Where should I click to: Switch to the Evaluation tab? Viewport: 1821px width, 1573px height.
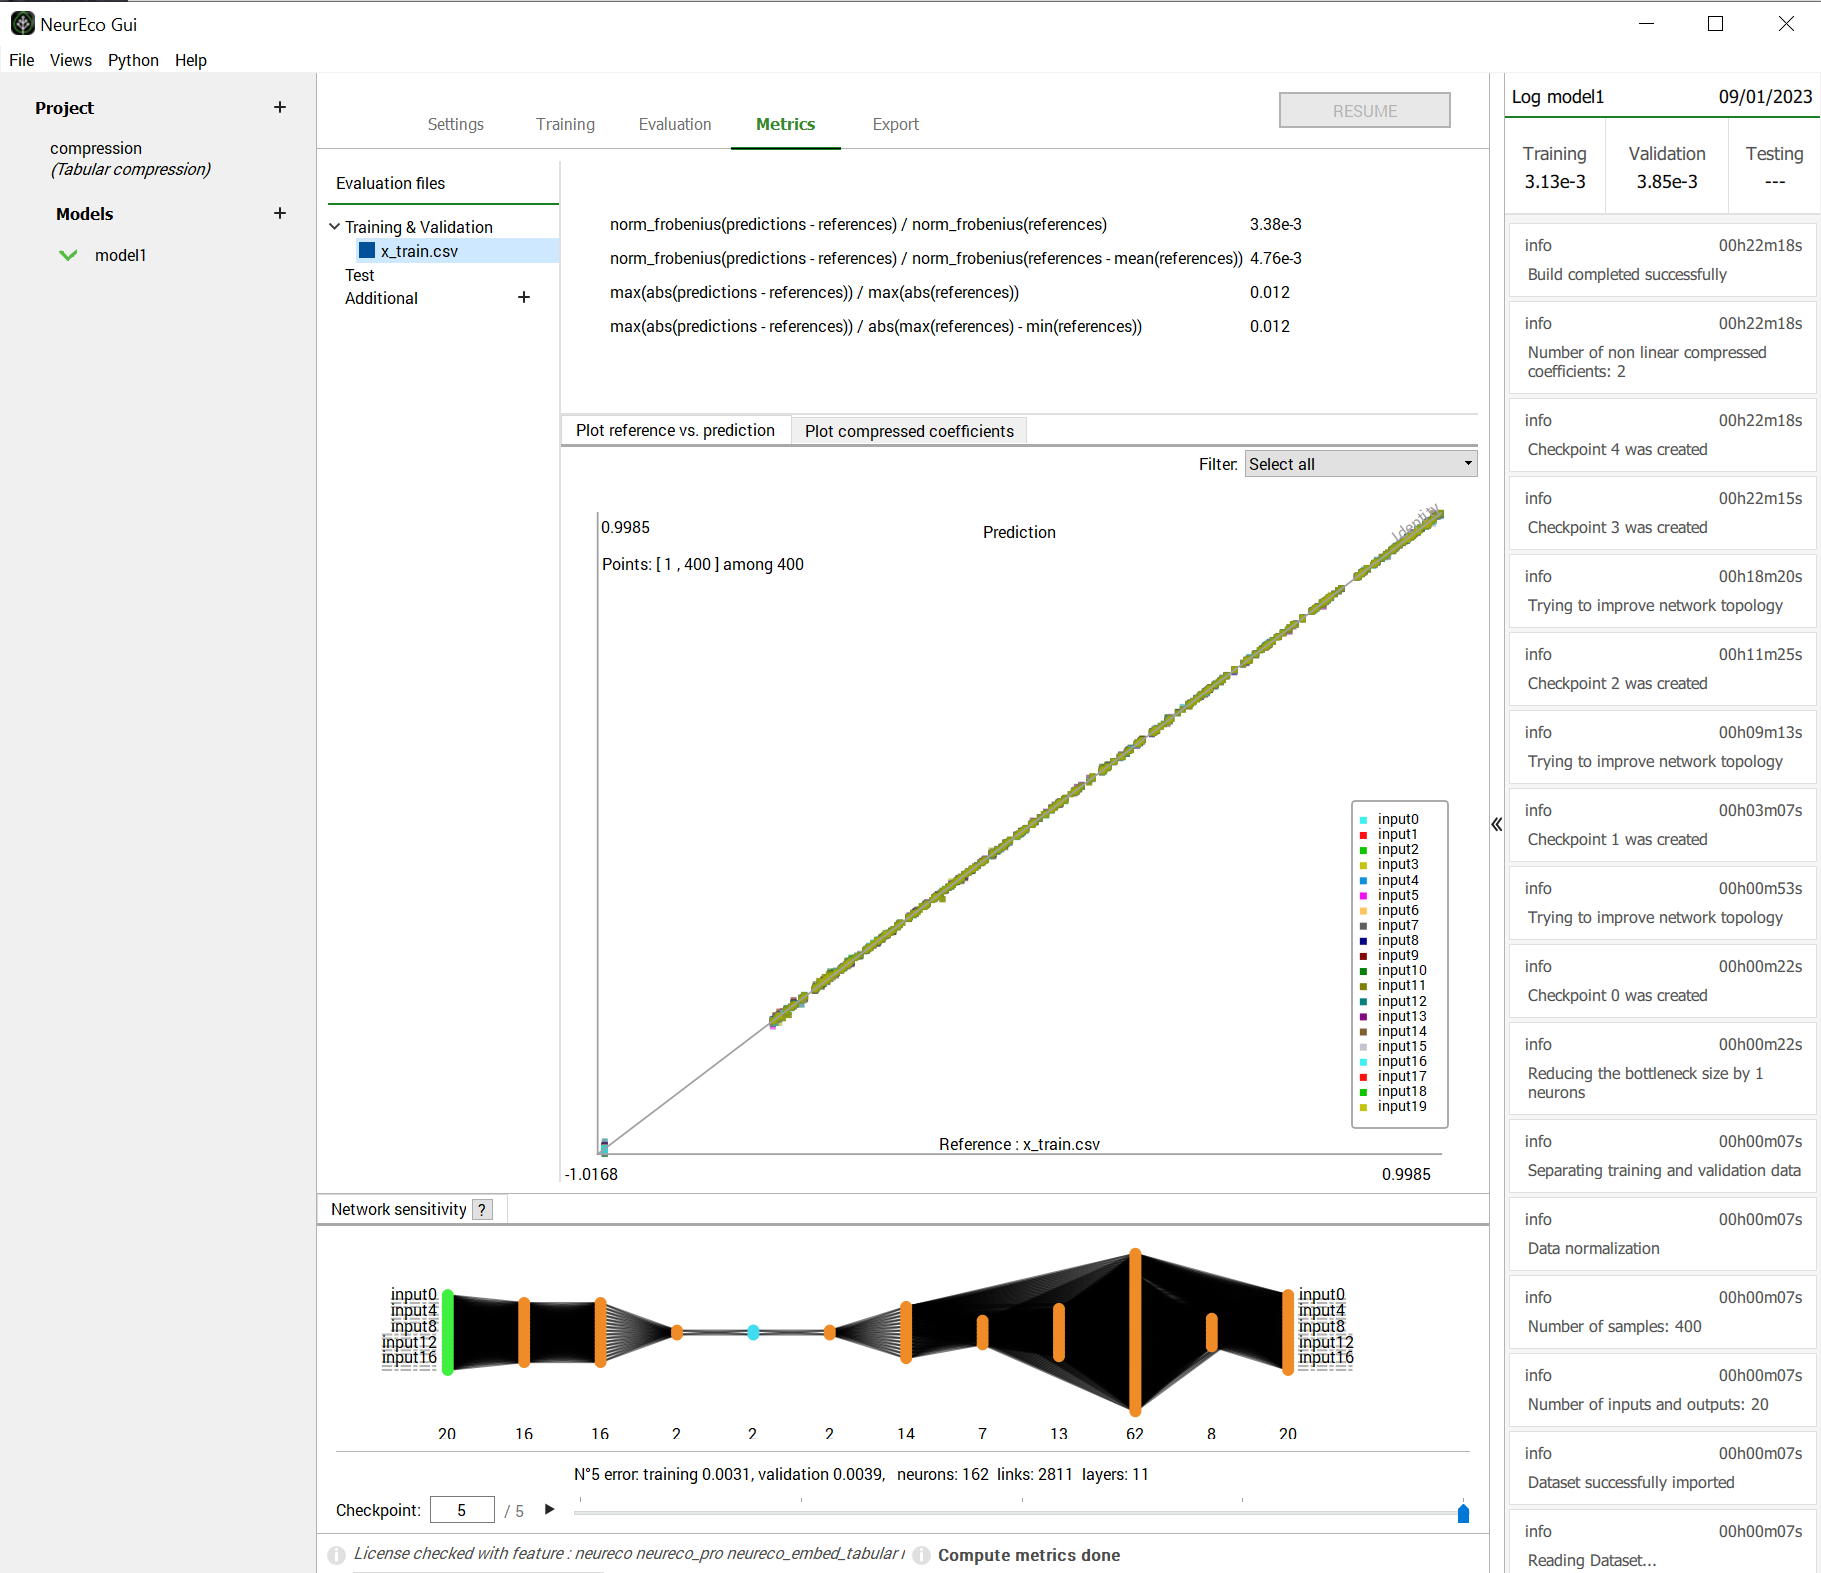click(x=675, y=124)
